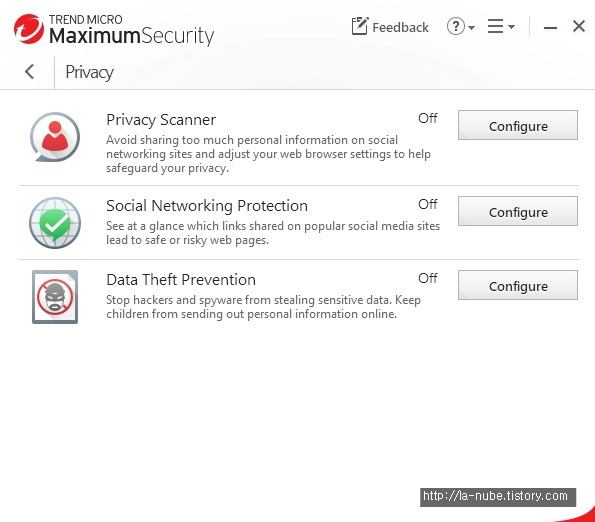595x522 pixels.
Task: Open the Help question mark icon
Action: coord(455,26)
